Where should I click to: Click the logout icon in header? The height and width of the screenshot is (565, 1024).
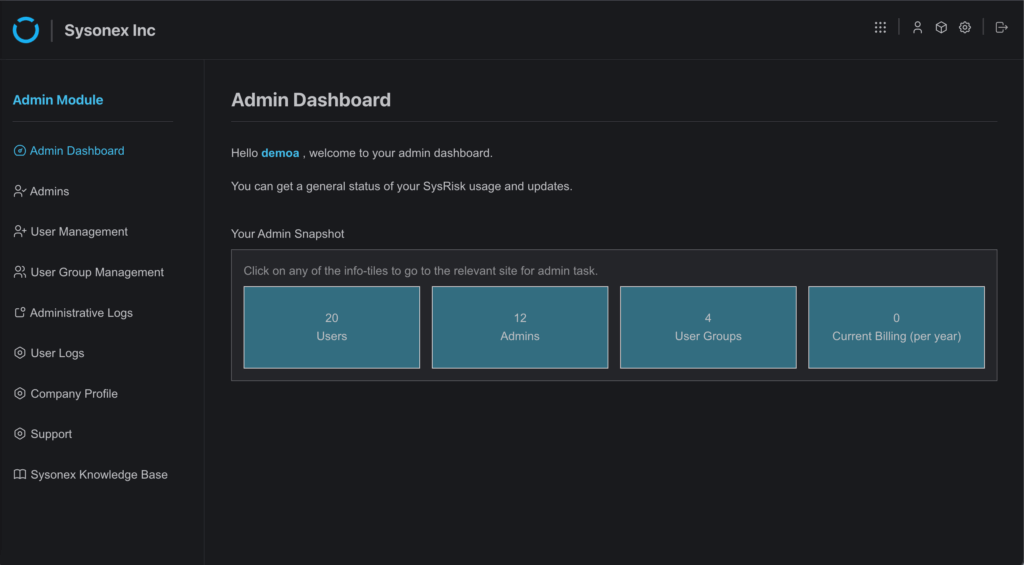pos(1001,27)
